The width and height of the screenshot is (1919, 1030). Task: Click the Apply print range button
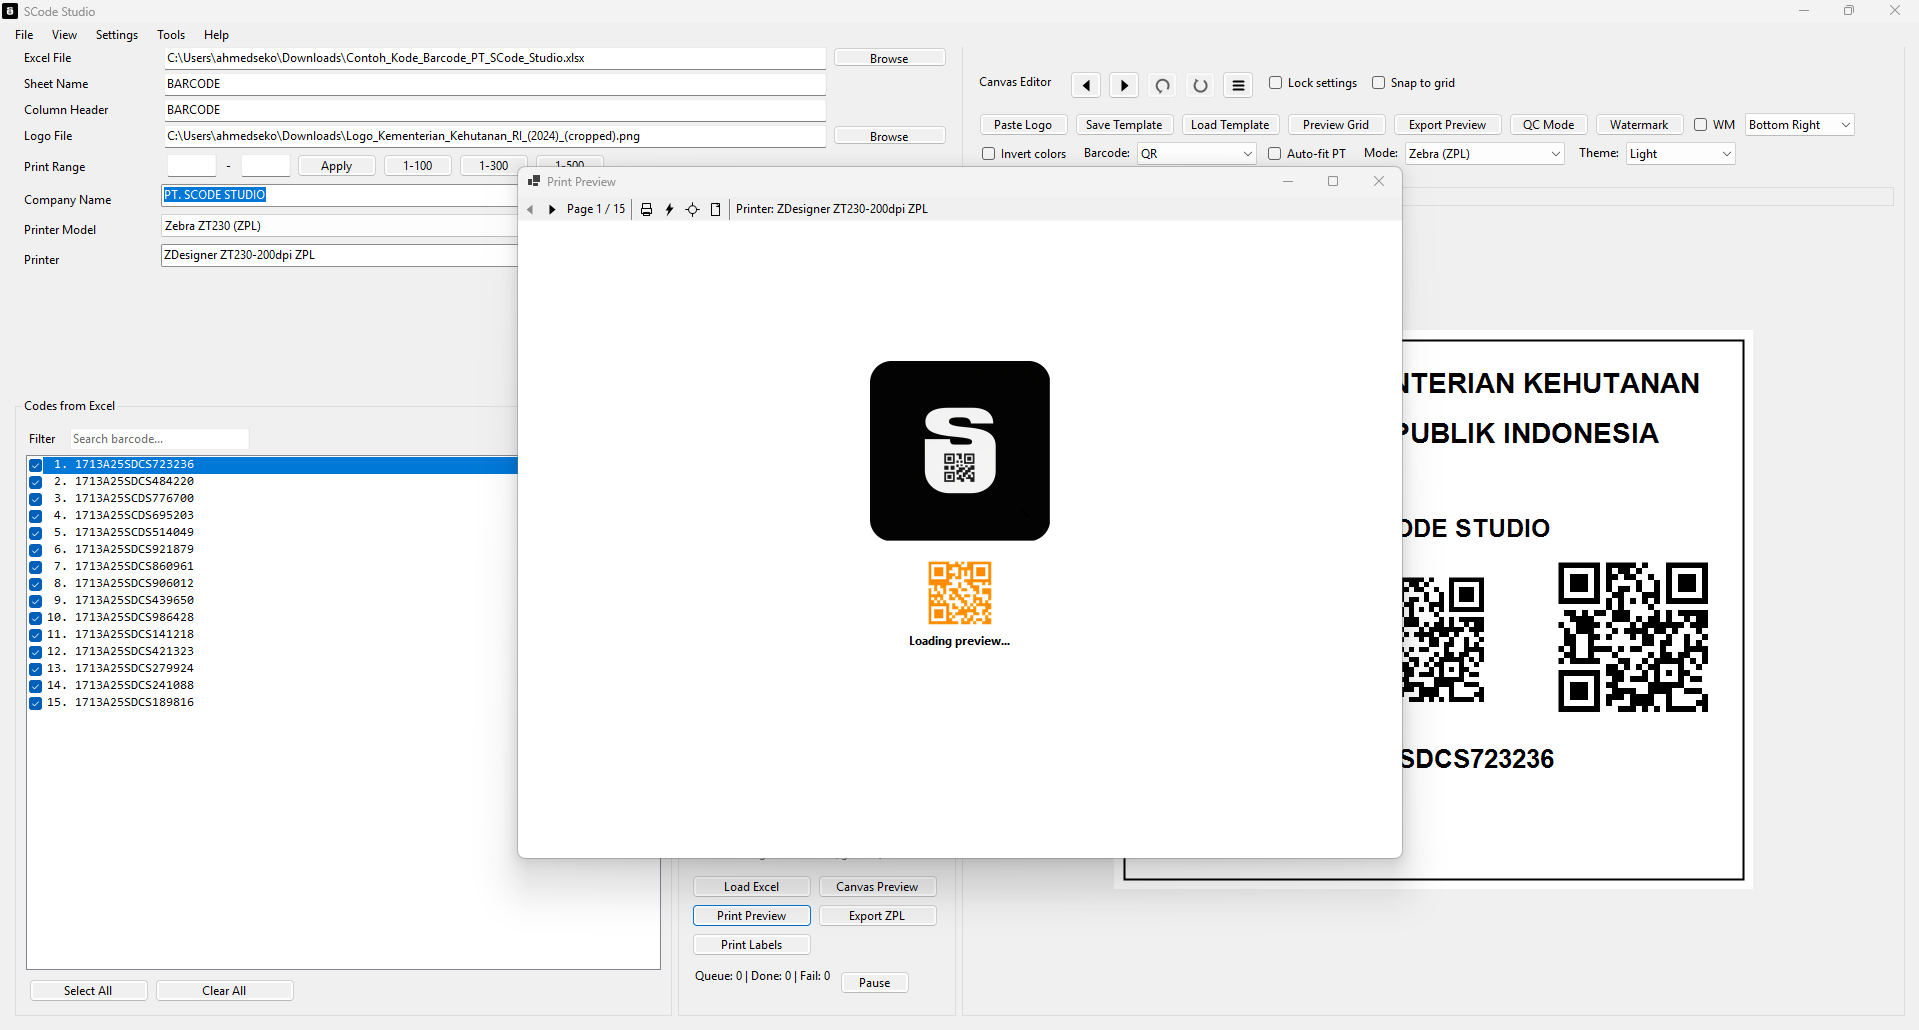(x=336, y=166)
